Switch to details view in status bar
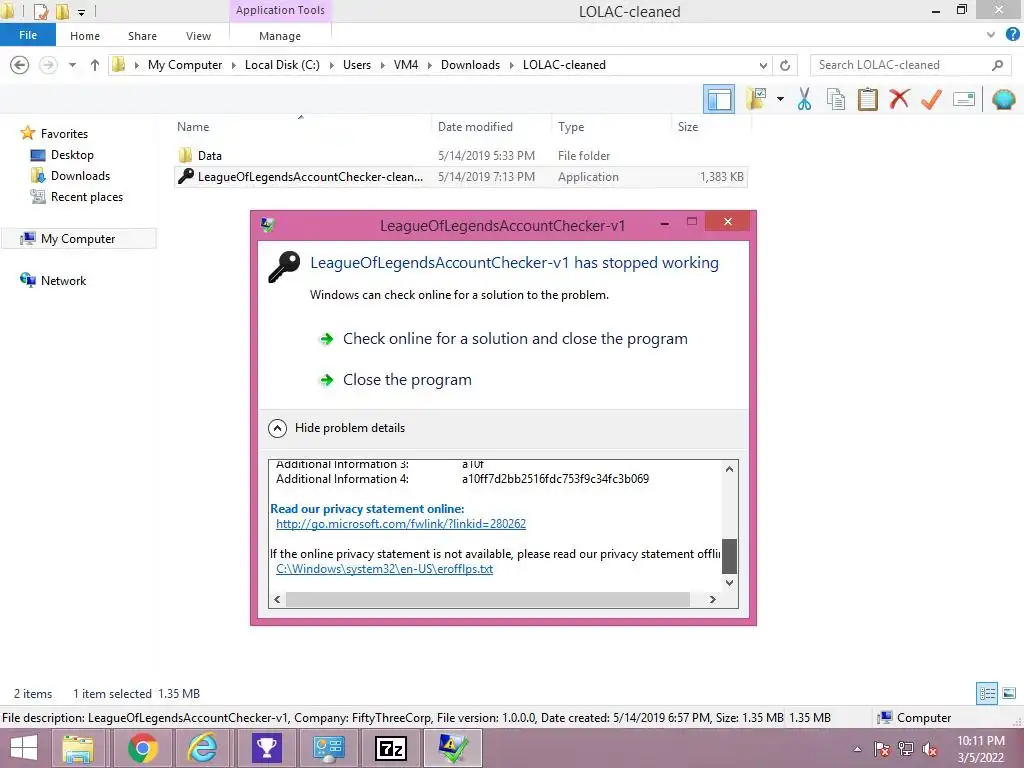This screenshot has height=768, width=1024. click(987, 693)
